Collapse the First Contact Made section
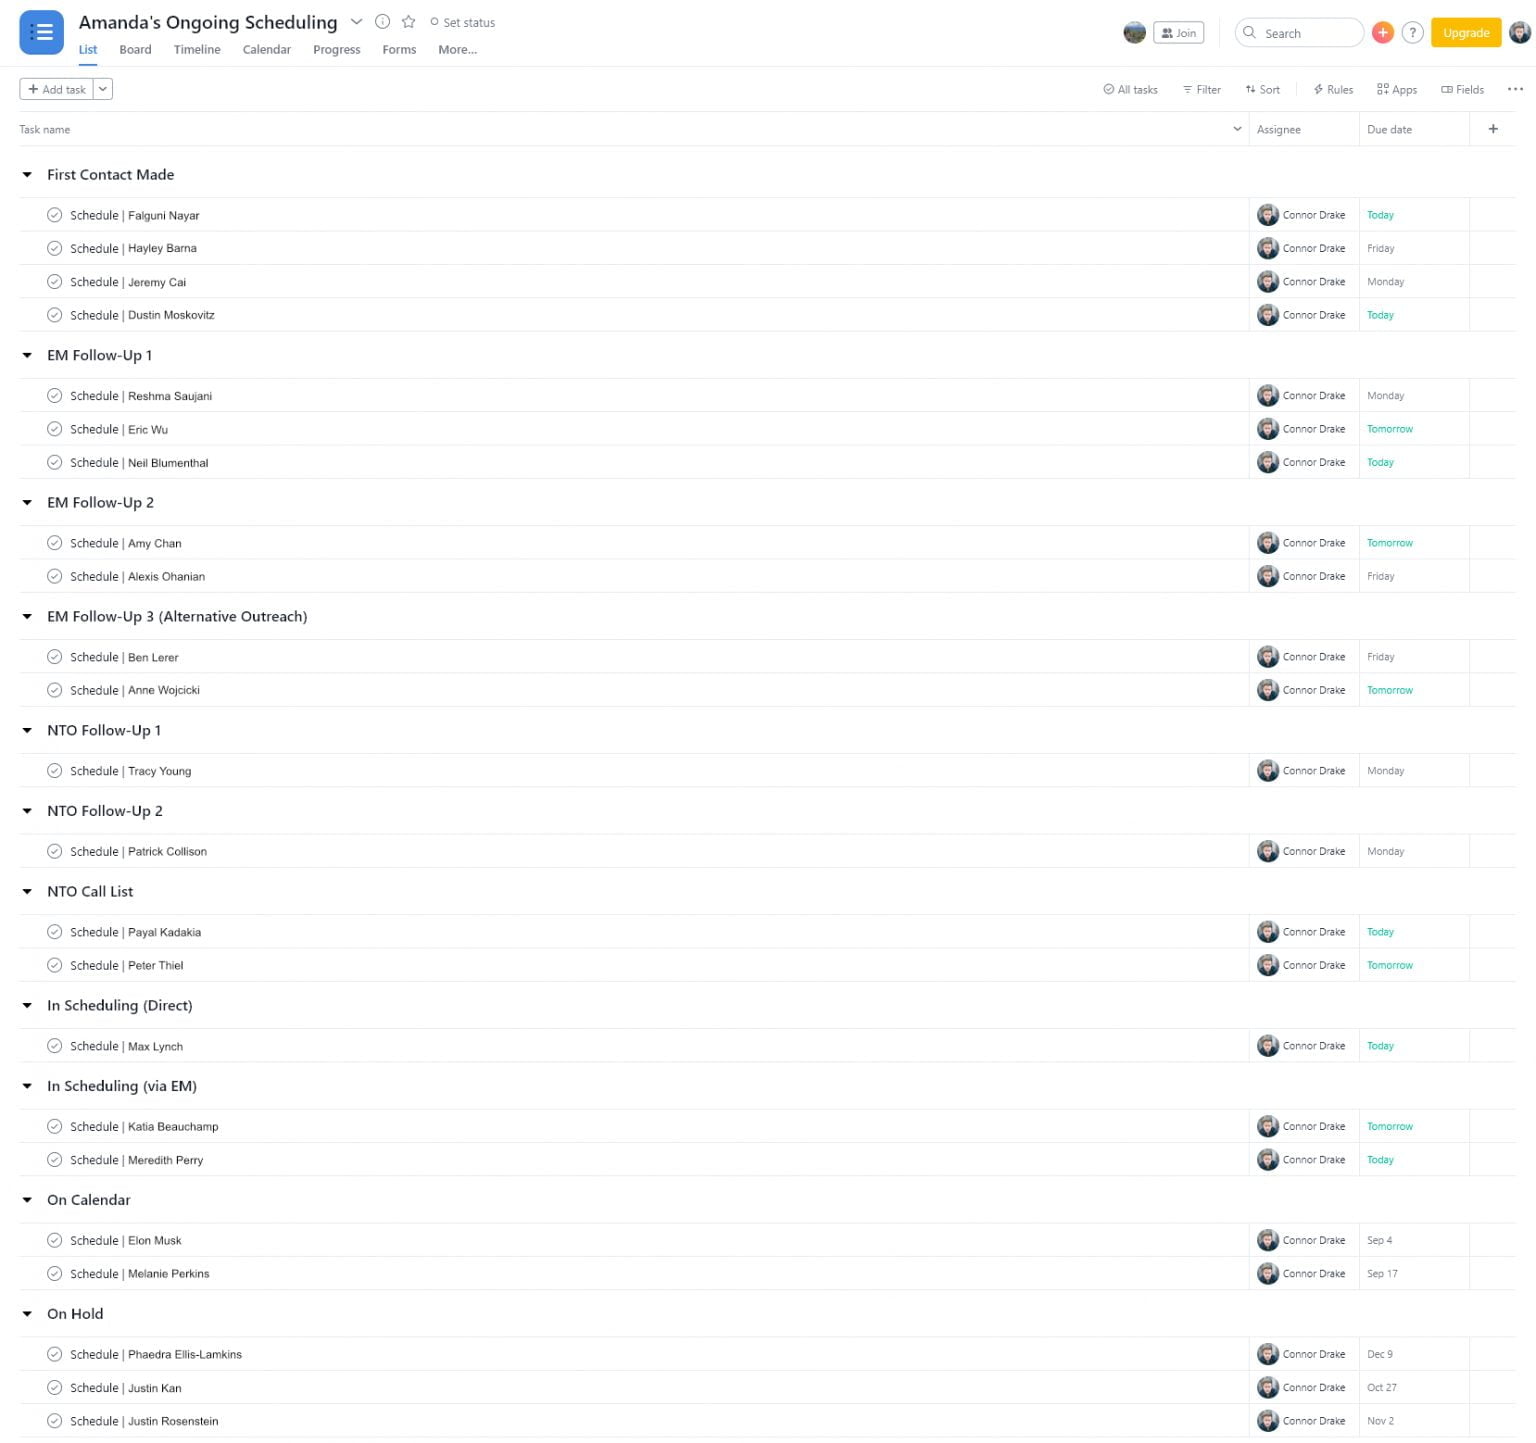Viewport: 1536px width, 1443px height. (27, 174)
